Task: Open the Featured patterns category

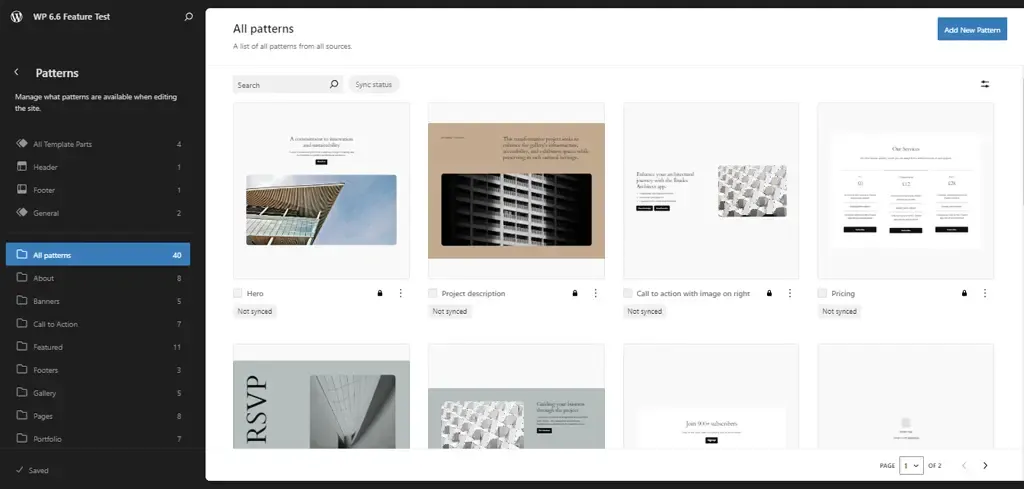Action: coord(98,347)
